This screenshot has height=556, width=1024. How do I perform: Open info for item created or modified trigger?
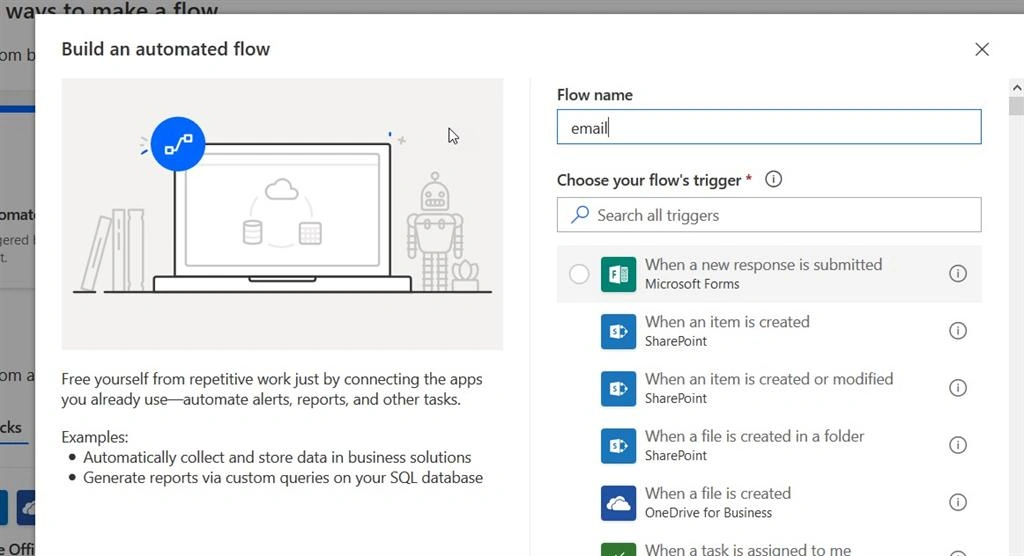pyautogui.click(x=957, y=388)
